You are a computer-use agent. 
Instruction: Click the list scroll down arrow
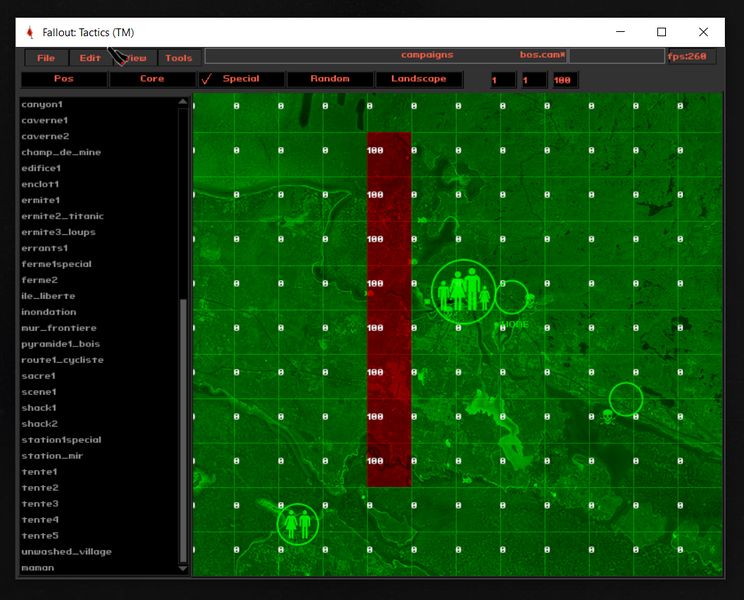point(183,568)
